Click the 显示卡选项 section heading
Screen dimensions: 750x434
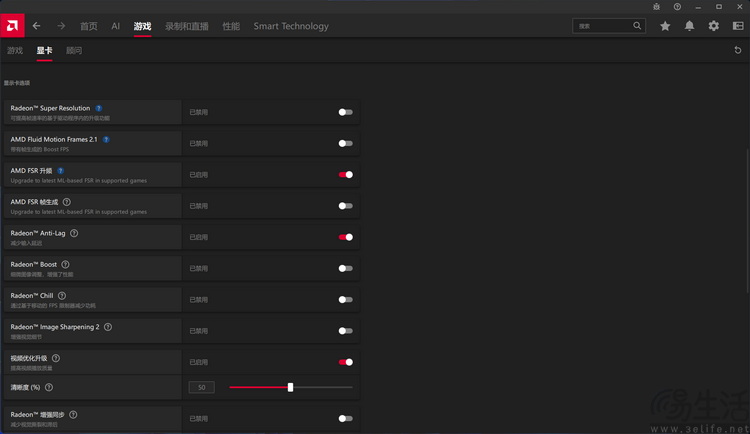pos(17,83)
